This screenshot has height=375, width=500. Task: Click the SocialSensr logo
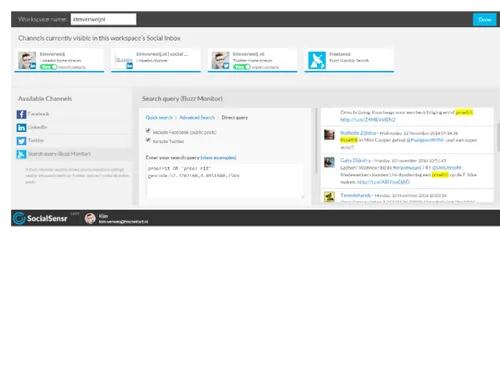coord(40,218)
